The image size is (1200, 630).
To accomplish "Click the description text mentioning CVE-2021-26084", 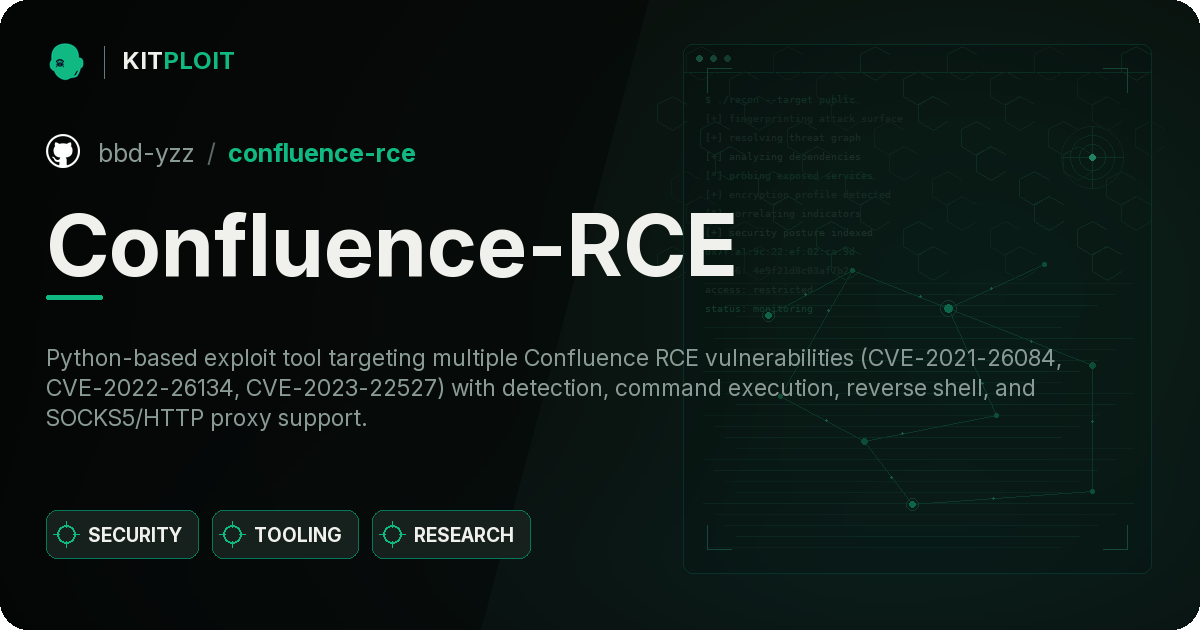I will pos(553,388).
